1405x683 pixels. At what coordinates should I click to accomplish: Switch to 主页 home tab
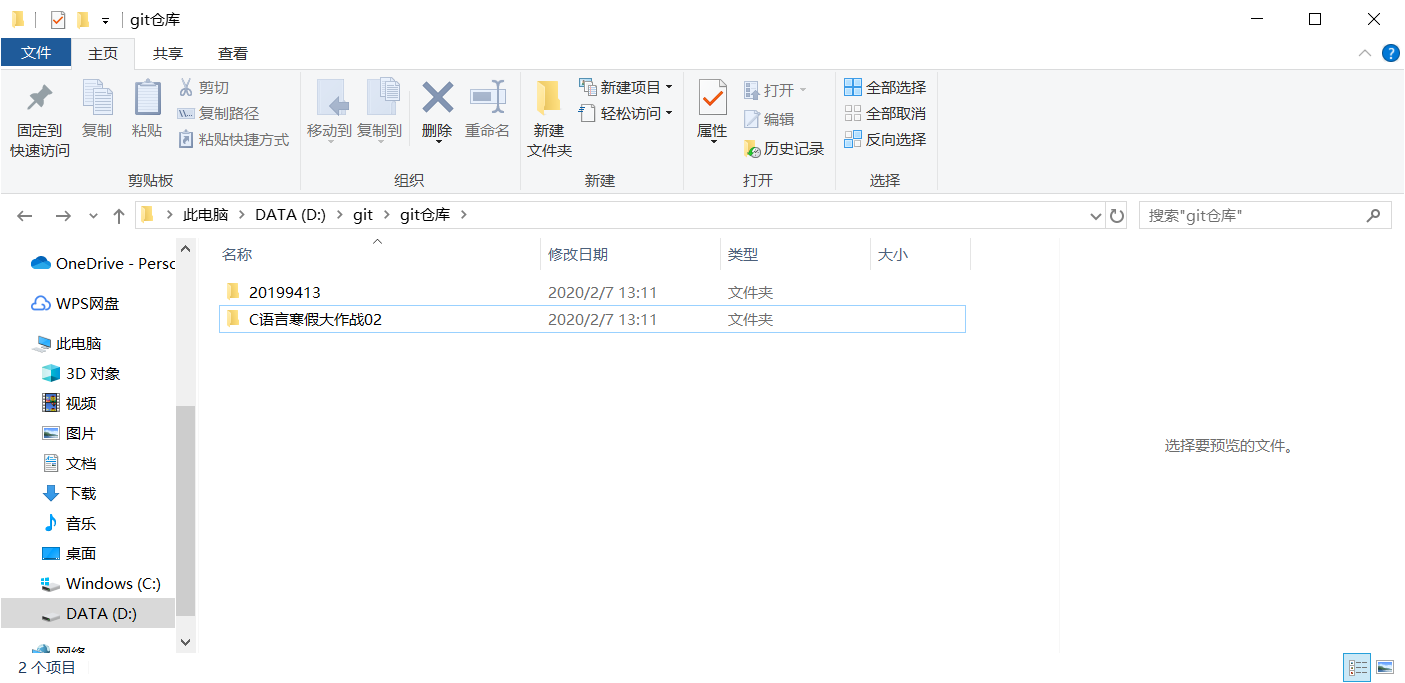pyautogui.click(x=103, y=54)
